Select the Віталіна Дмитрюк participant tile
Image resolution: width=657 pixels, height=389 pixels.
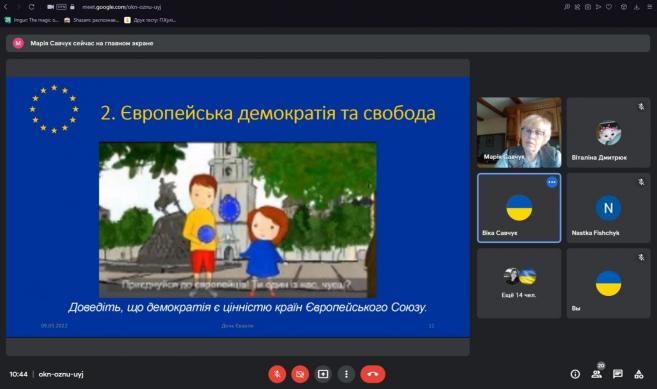608,132
